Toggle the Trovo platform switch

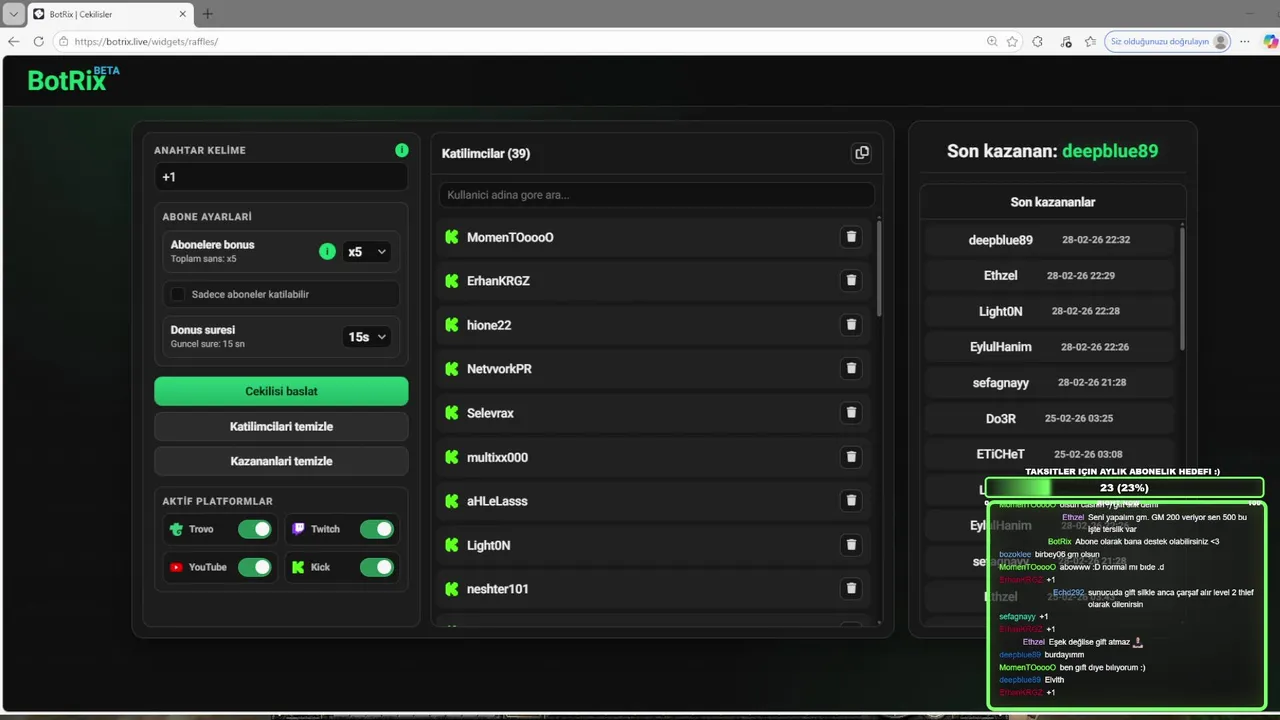[255, 529]
